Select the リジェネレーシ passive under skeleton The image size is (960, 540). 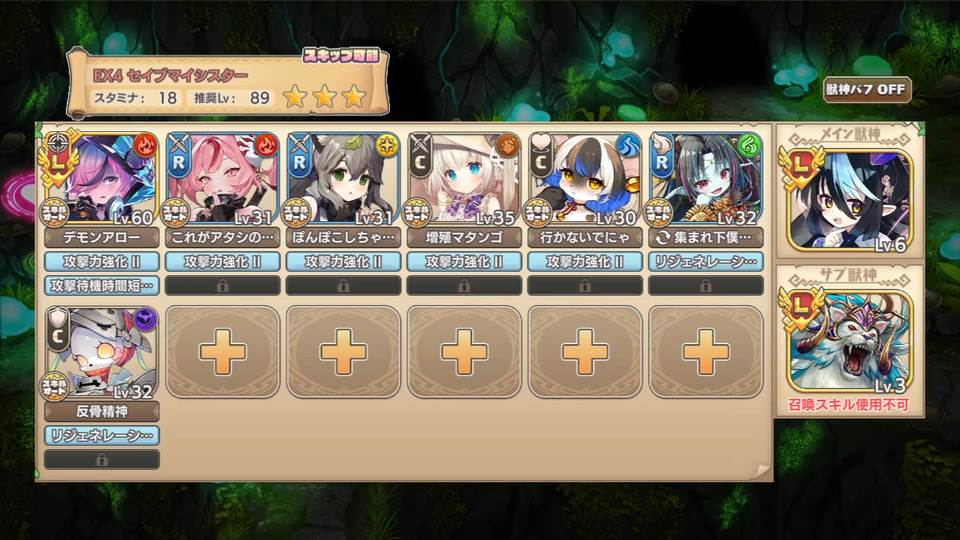pos(102,436)
